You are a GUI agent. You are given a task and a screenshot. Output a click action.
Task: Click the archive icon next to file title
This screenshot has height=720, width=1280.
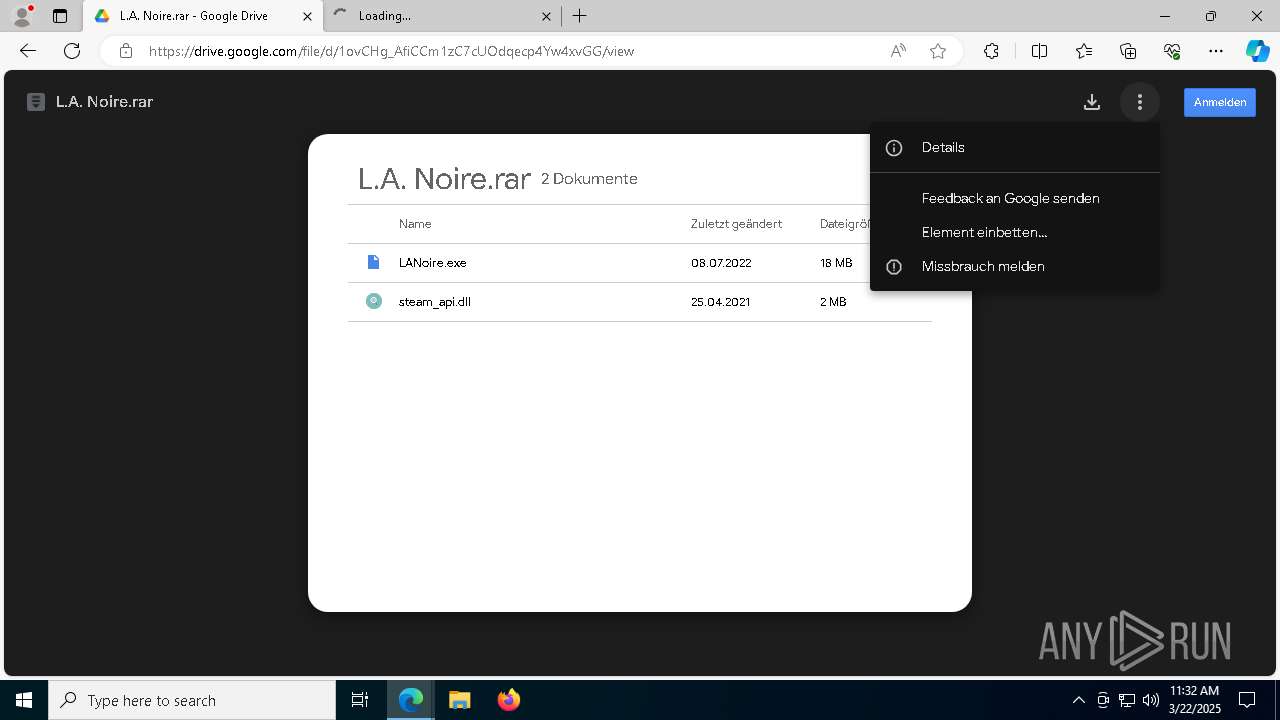[36, 102]
